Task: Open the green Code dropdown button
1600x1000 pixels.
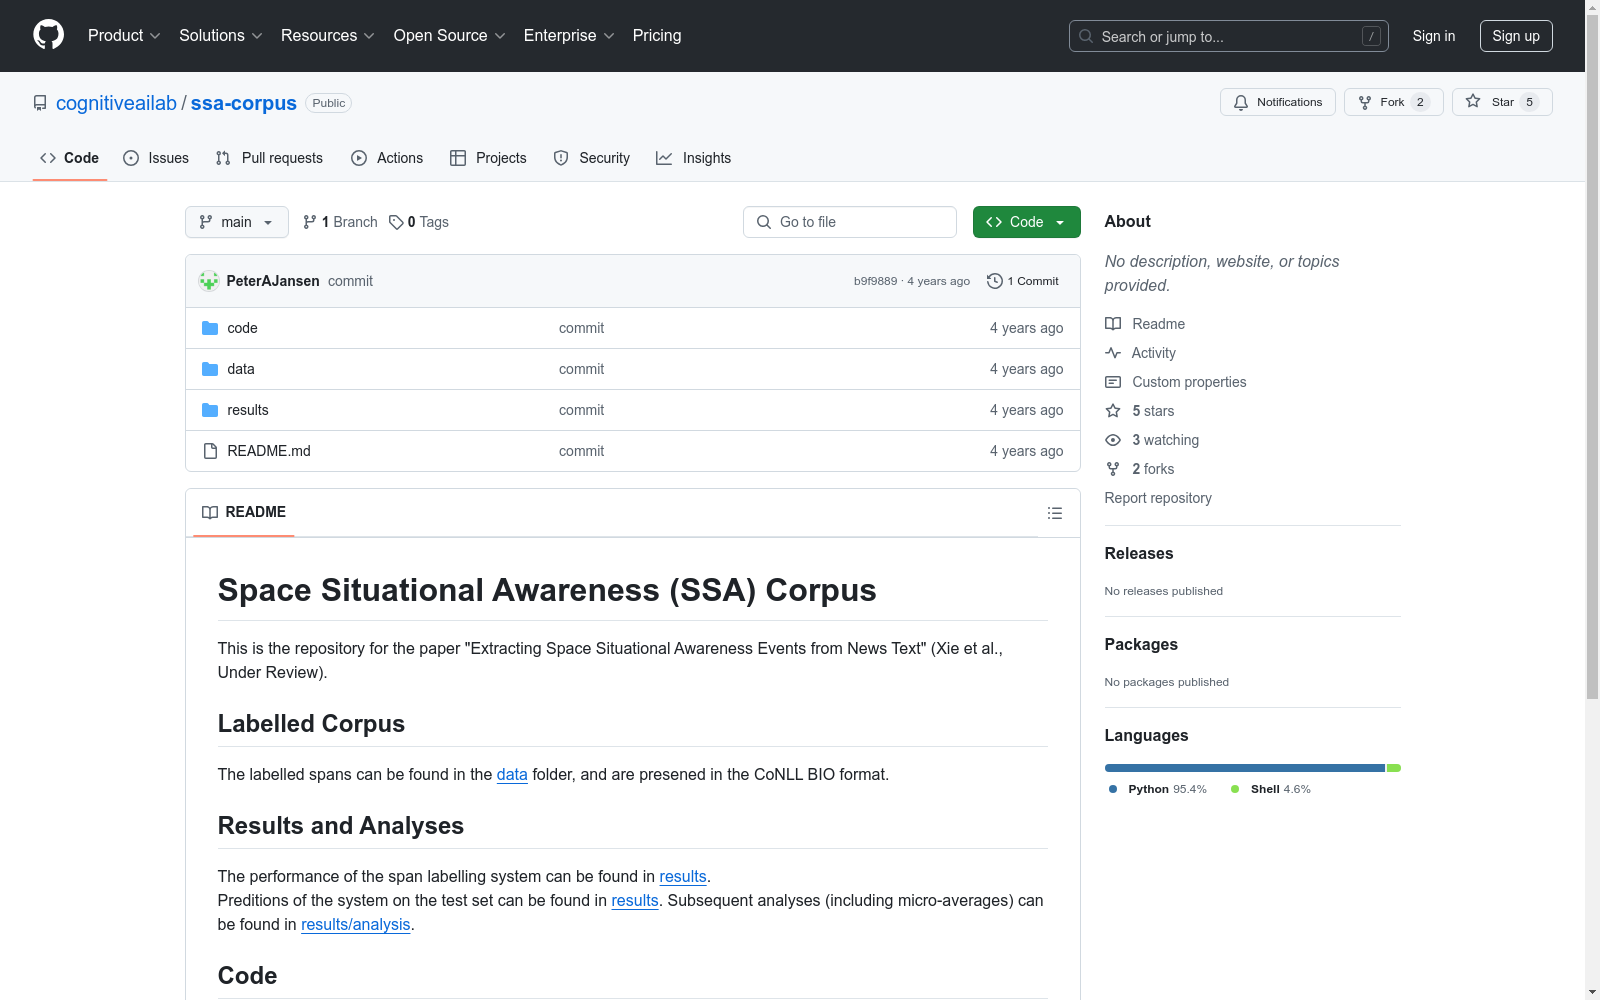Action: [x=1026, y=222]
